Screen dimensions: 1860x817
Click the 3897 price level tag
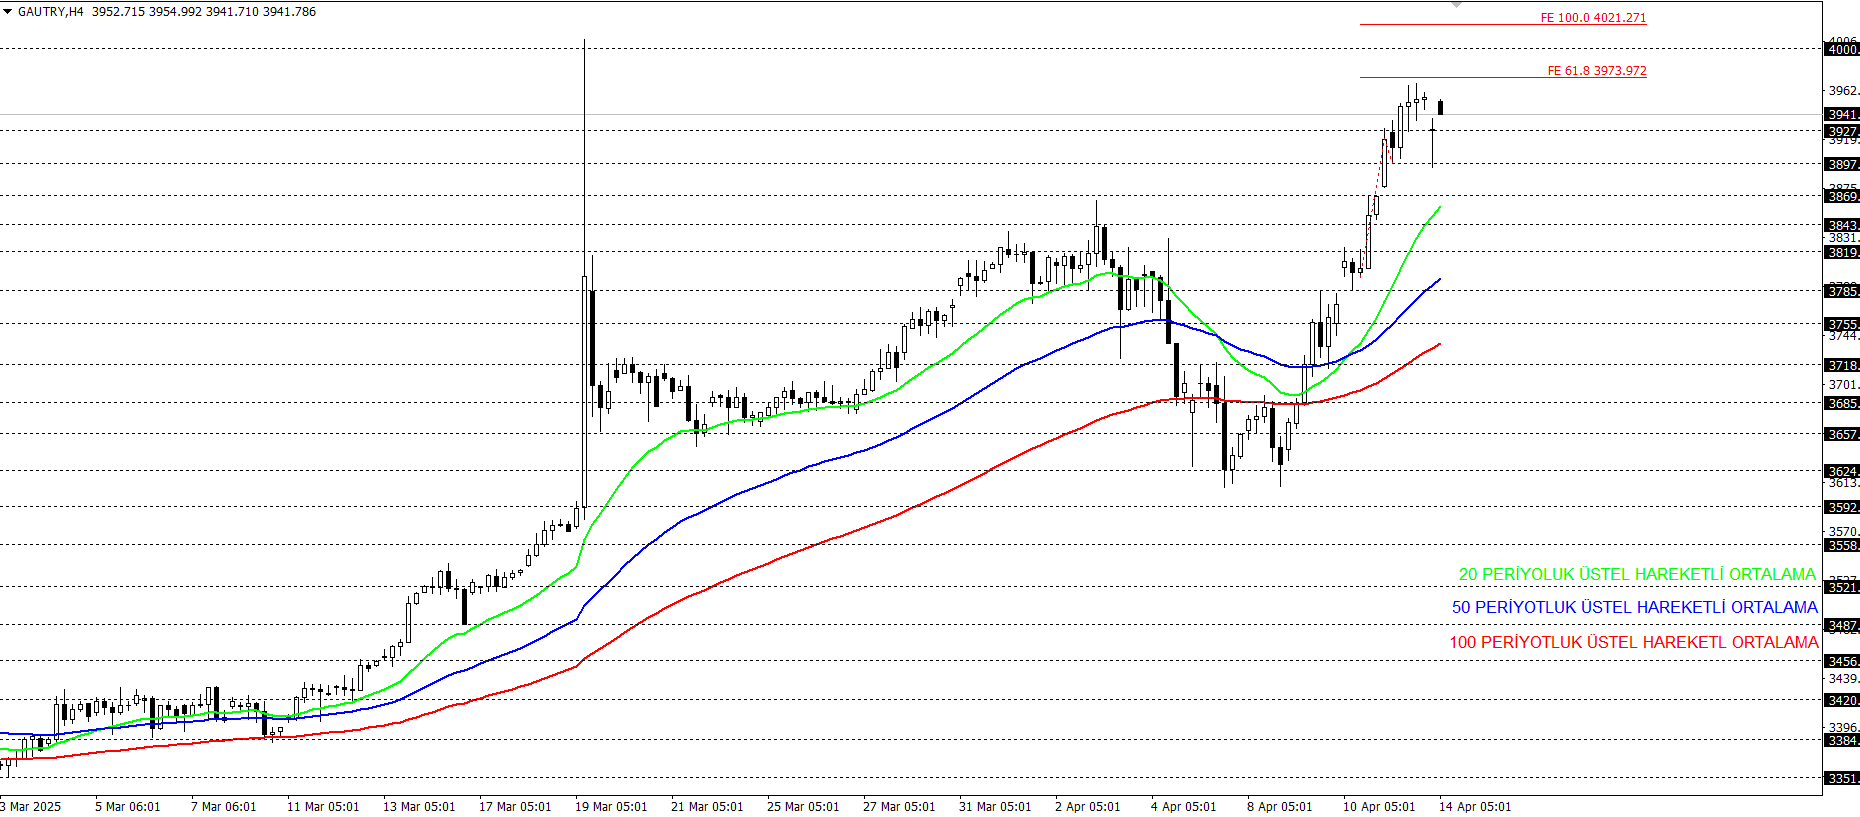click(1842, 164)
